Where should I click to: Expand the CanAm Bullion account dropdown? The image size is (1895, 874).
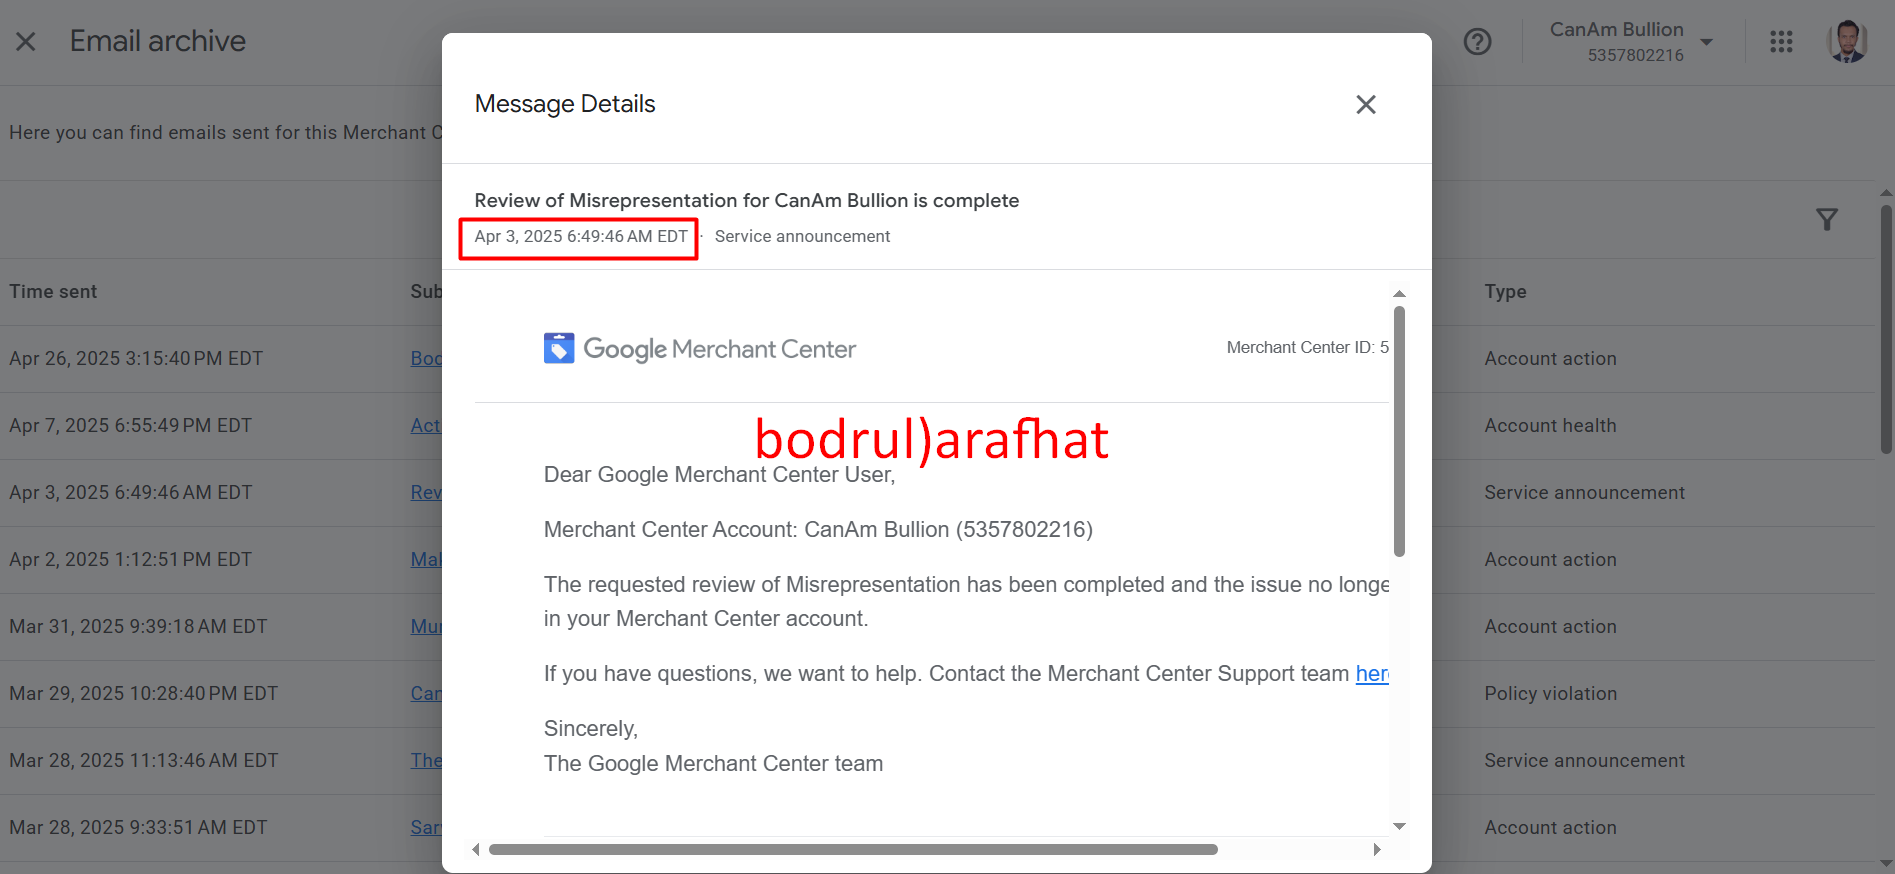click(x=1706, y=42)
